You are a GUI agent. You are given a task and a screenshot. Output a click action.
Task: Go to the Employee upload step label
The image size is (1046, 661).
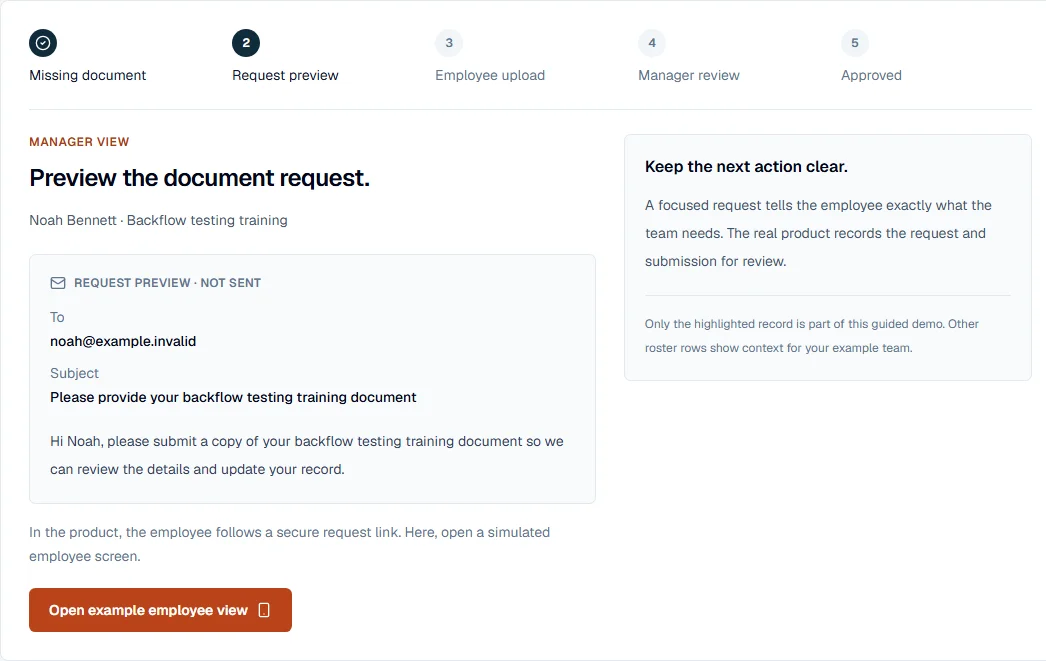[490, 75]
